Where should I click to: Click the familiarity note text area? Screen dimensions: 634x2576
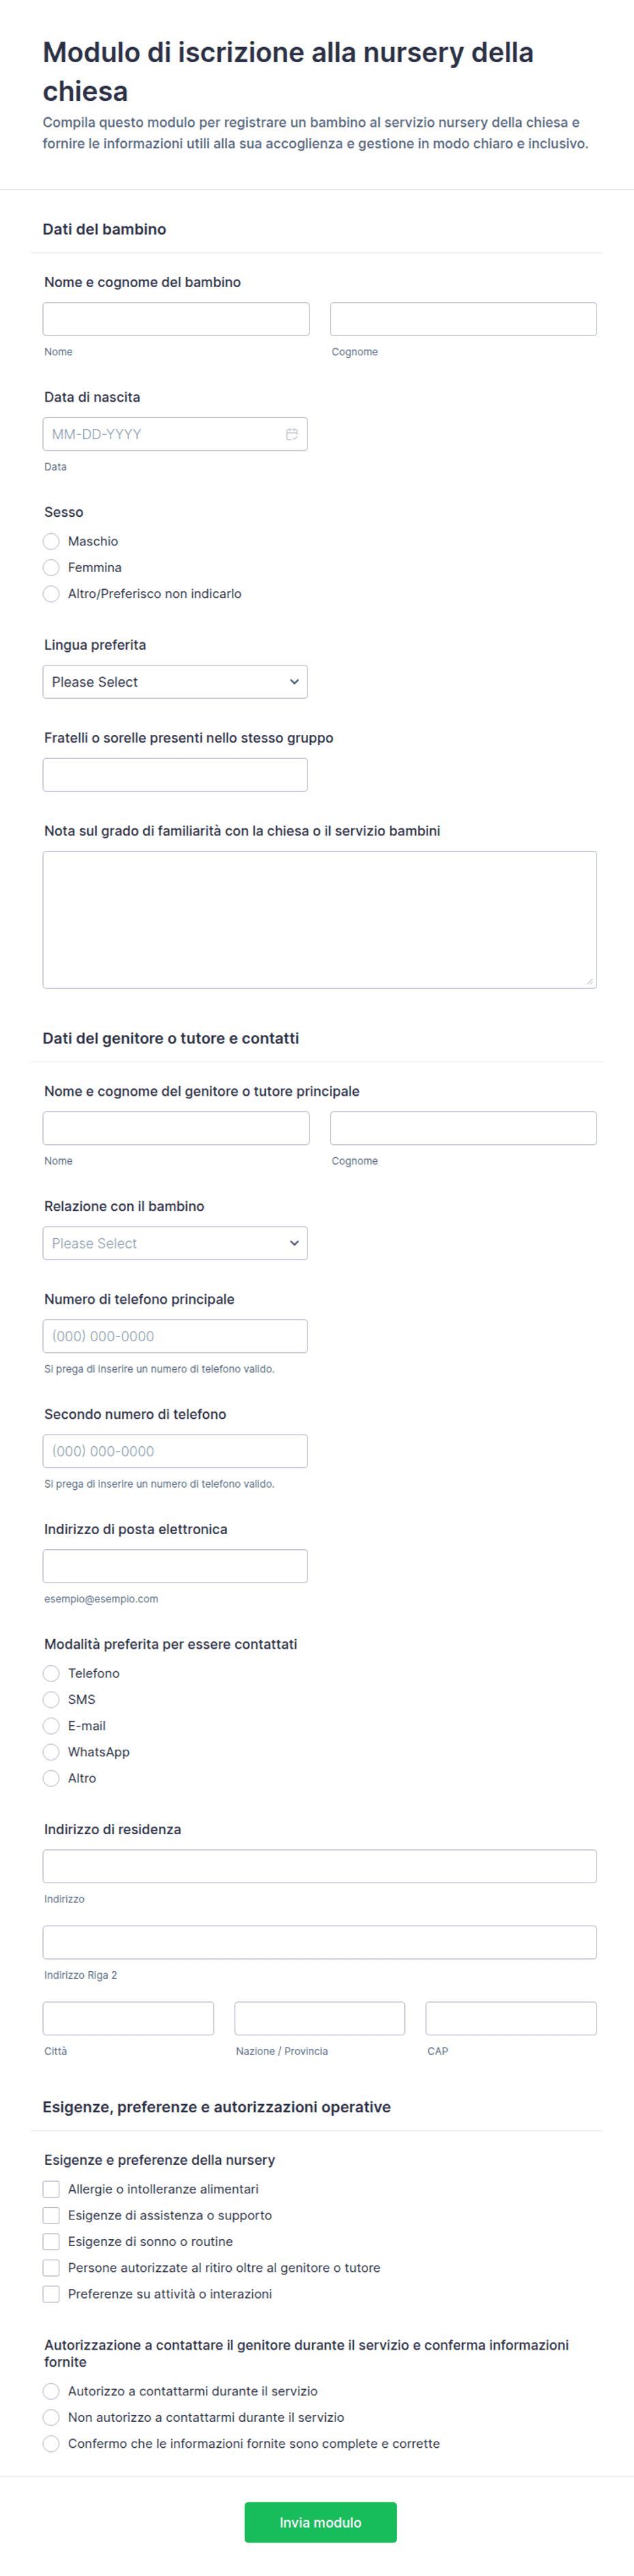(x=320, y=920)
